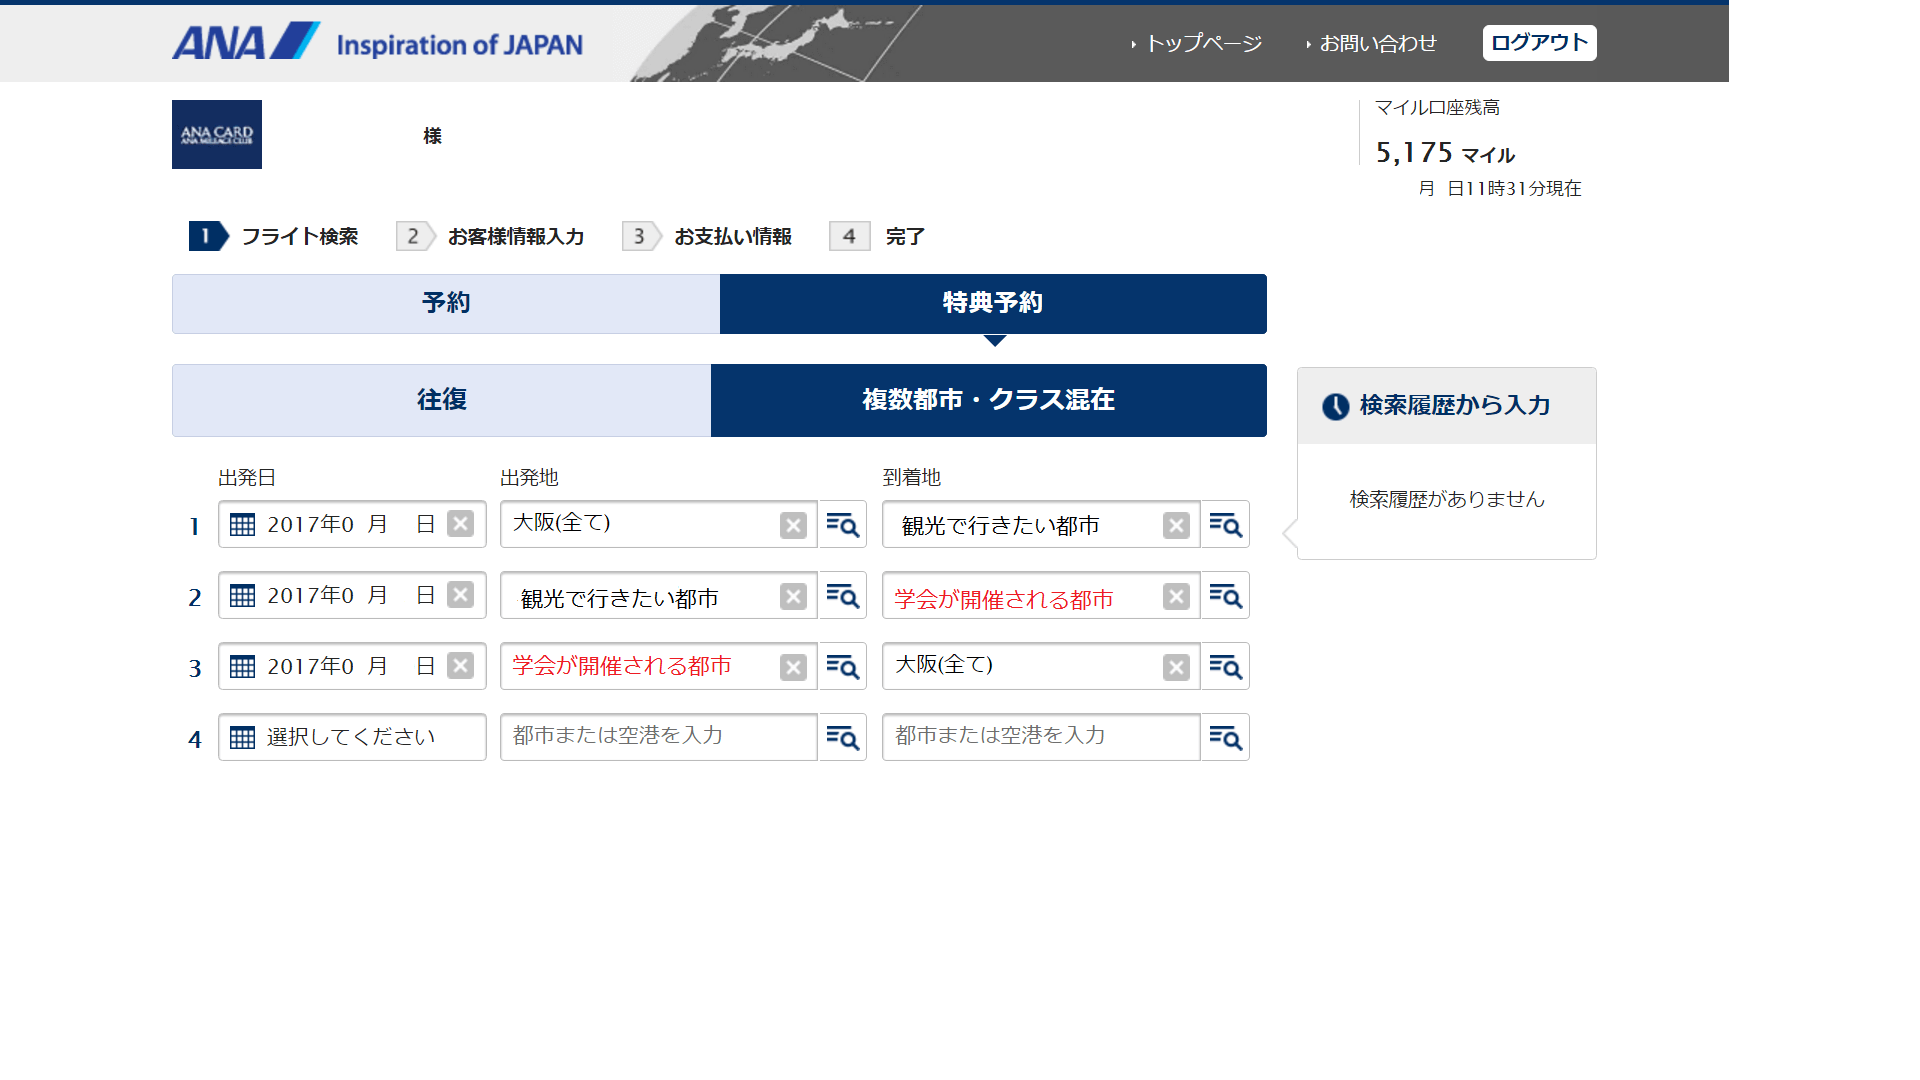Clear 大阪(全て) departure field in row 1

click(793, 526)
